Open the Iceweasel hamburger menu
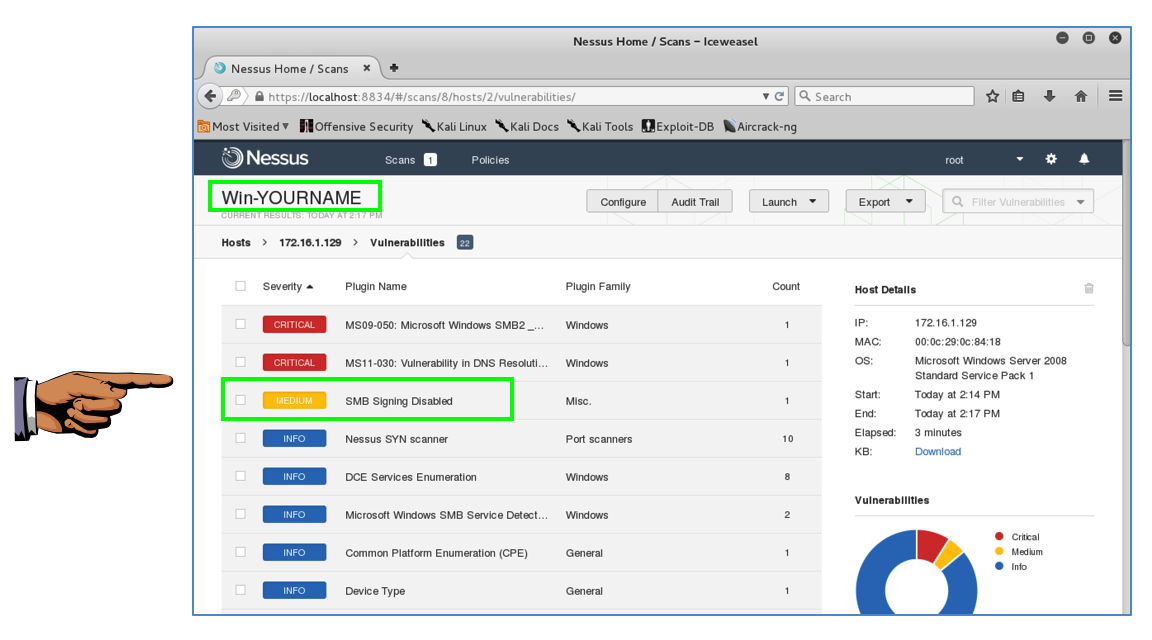The image size is (1152, 640). coord(1115,96)
